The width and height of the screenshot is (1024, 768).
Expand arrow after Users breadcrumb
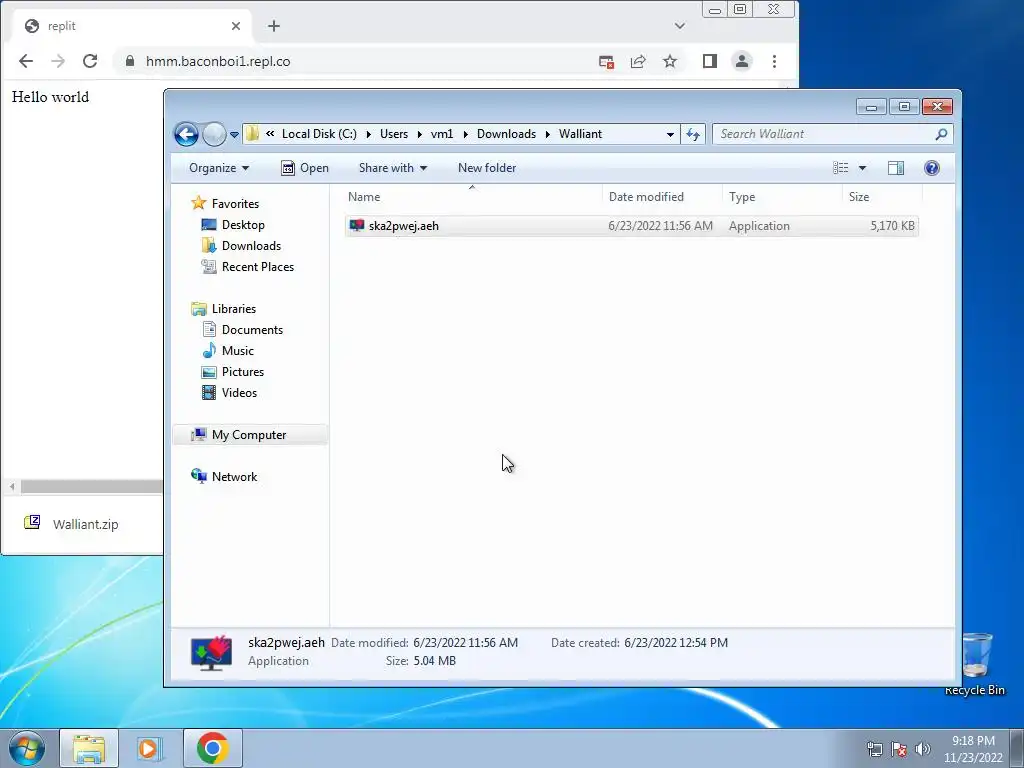419,135
